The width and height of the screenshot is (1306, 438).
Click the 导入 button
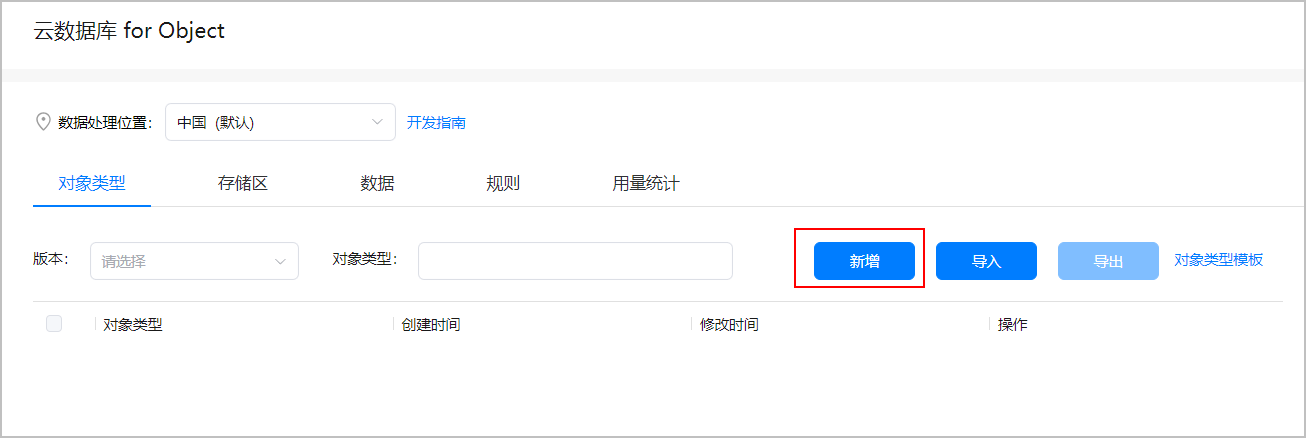986,261
